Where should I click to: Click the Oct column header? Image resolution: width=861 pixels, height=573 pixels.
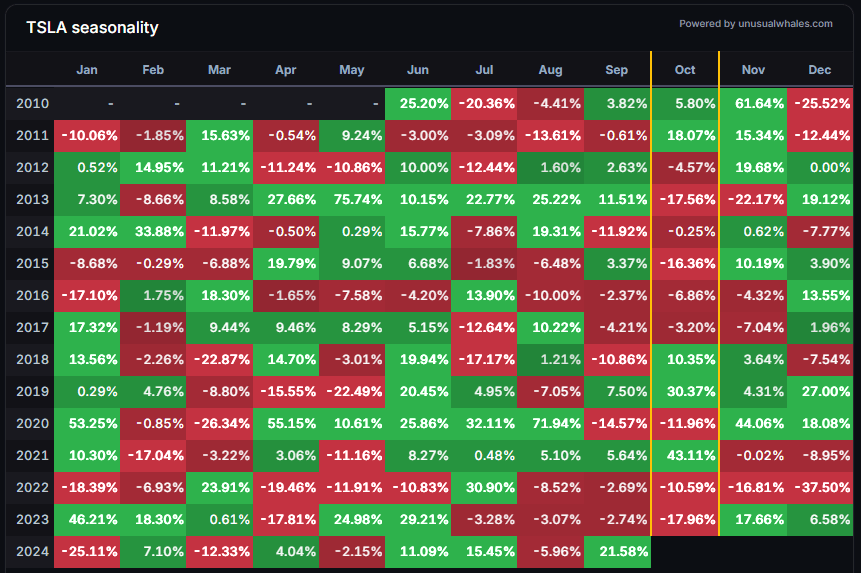coord(685,70)
